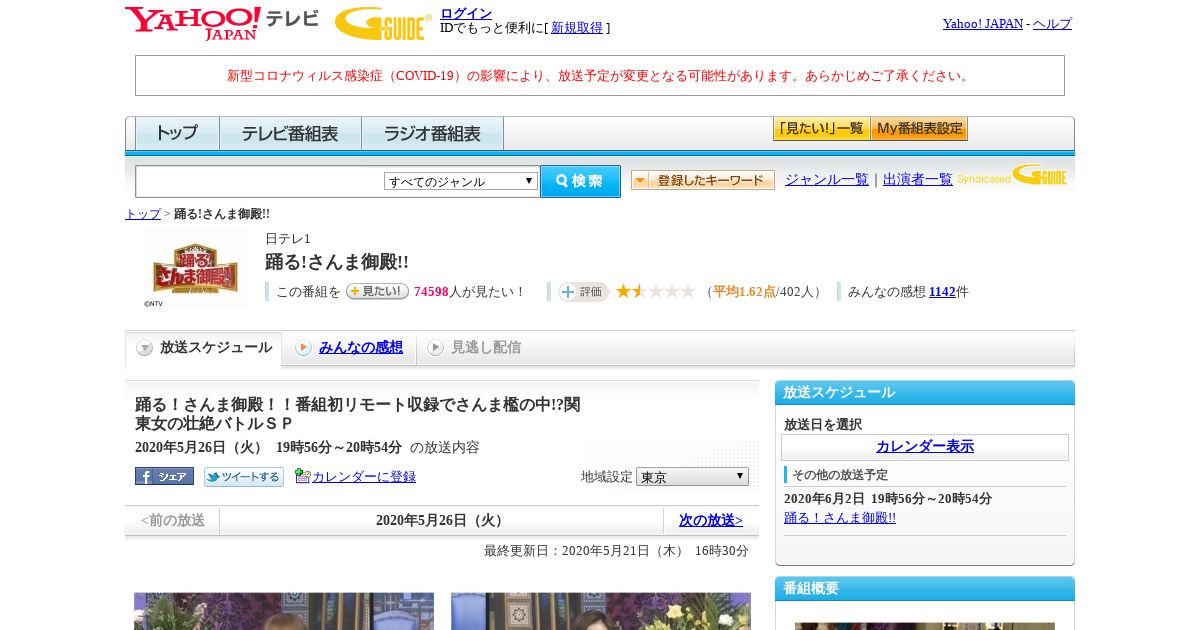Click the 新規取得 link

pos(577,28)
